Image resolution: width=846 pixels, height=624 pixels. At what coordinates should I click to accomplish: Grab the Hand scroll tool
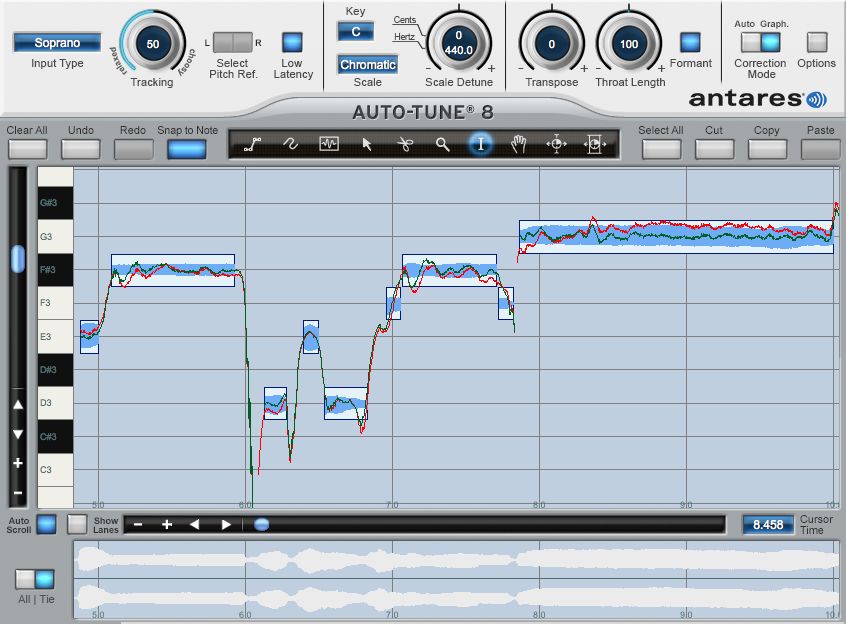tap(518, 145)
